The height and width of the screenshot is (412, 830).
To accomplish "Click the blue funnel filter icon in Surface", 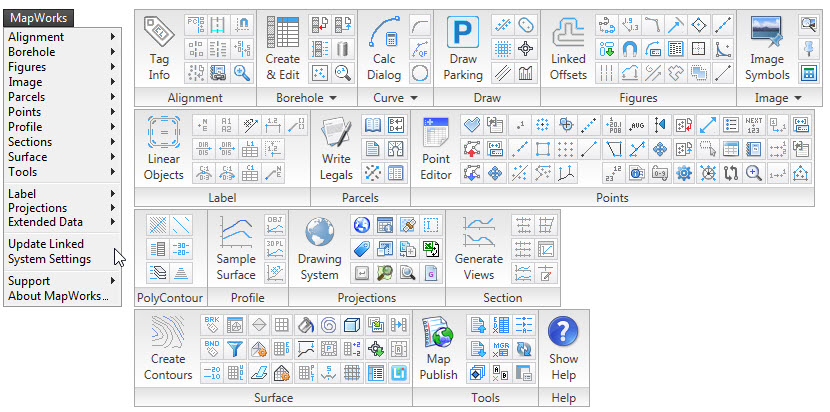I will 234,348.
